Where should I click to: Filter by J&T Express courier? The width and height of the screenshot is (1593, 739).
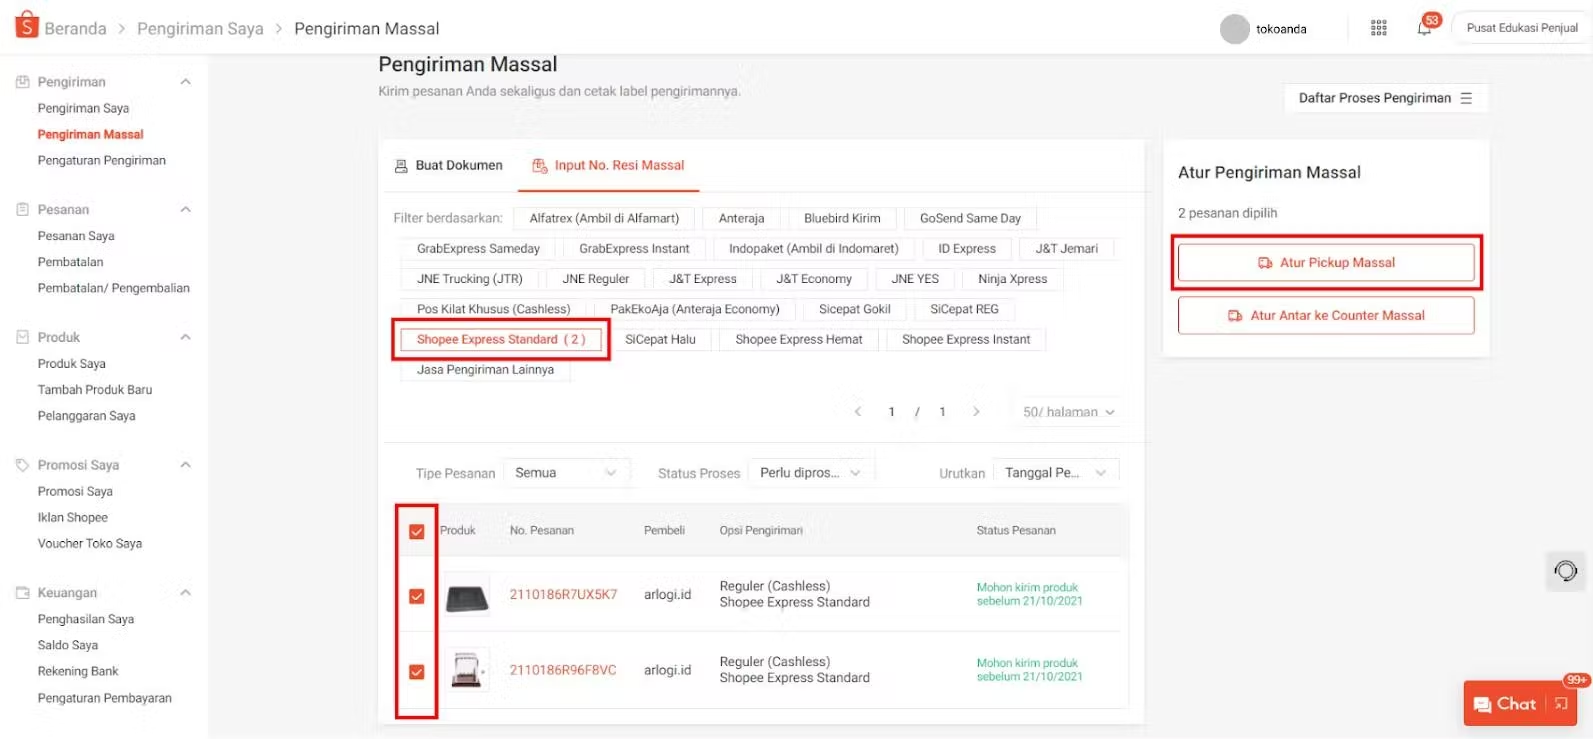pos(703,279)
